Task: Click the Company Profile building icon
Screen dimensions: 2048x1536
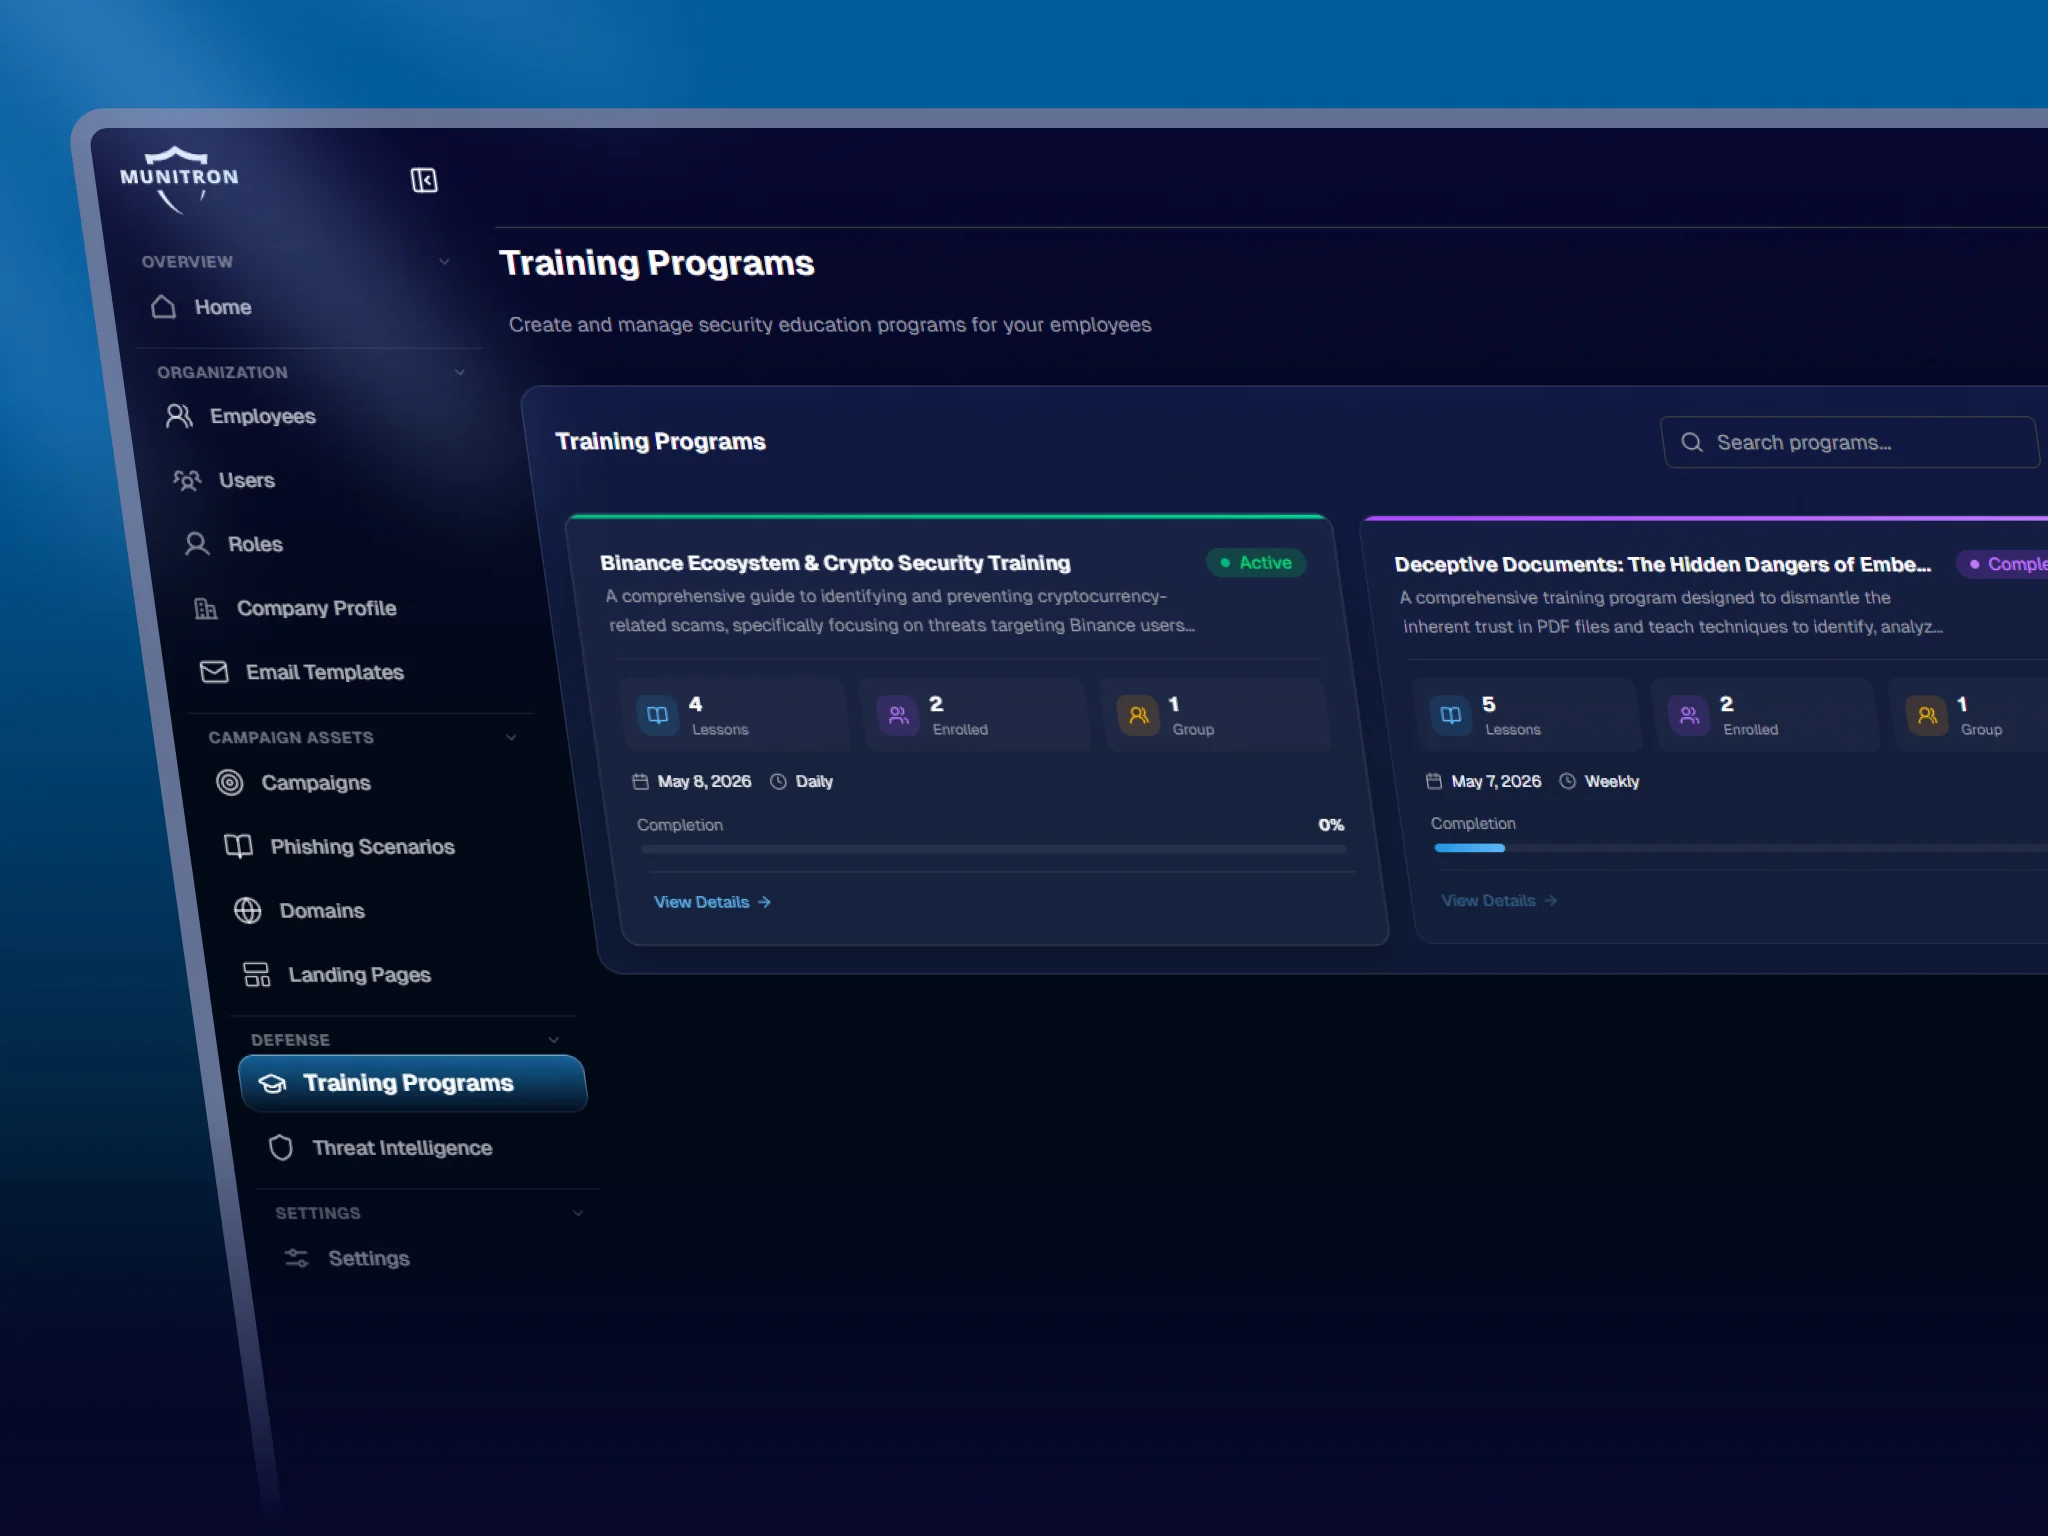Action: click(206, 608)
